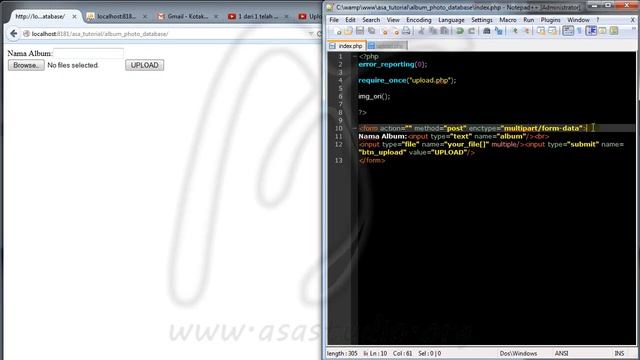This screenshot has height=360, width=640.
Task: Select the localhost:818... browser tab
Action: coord(116,16)
